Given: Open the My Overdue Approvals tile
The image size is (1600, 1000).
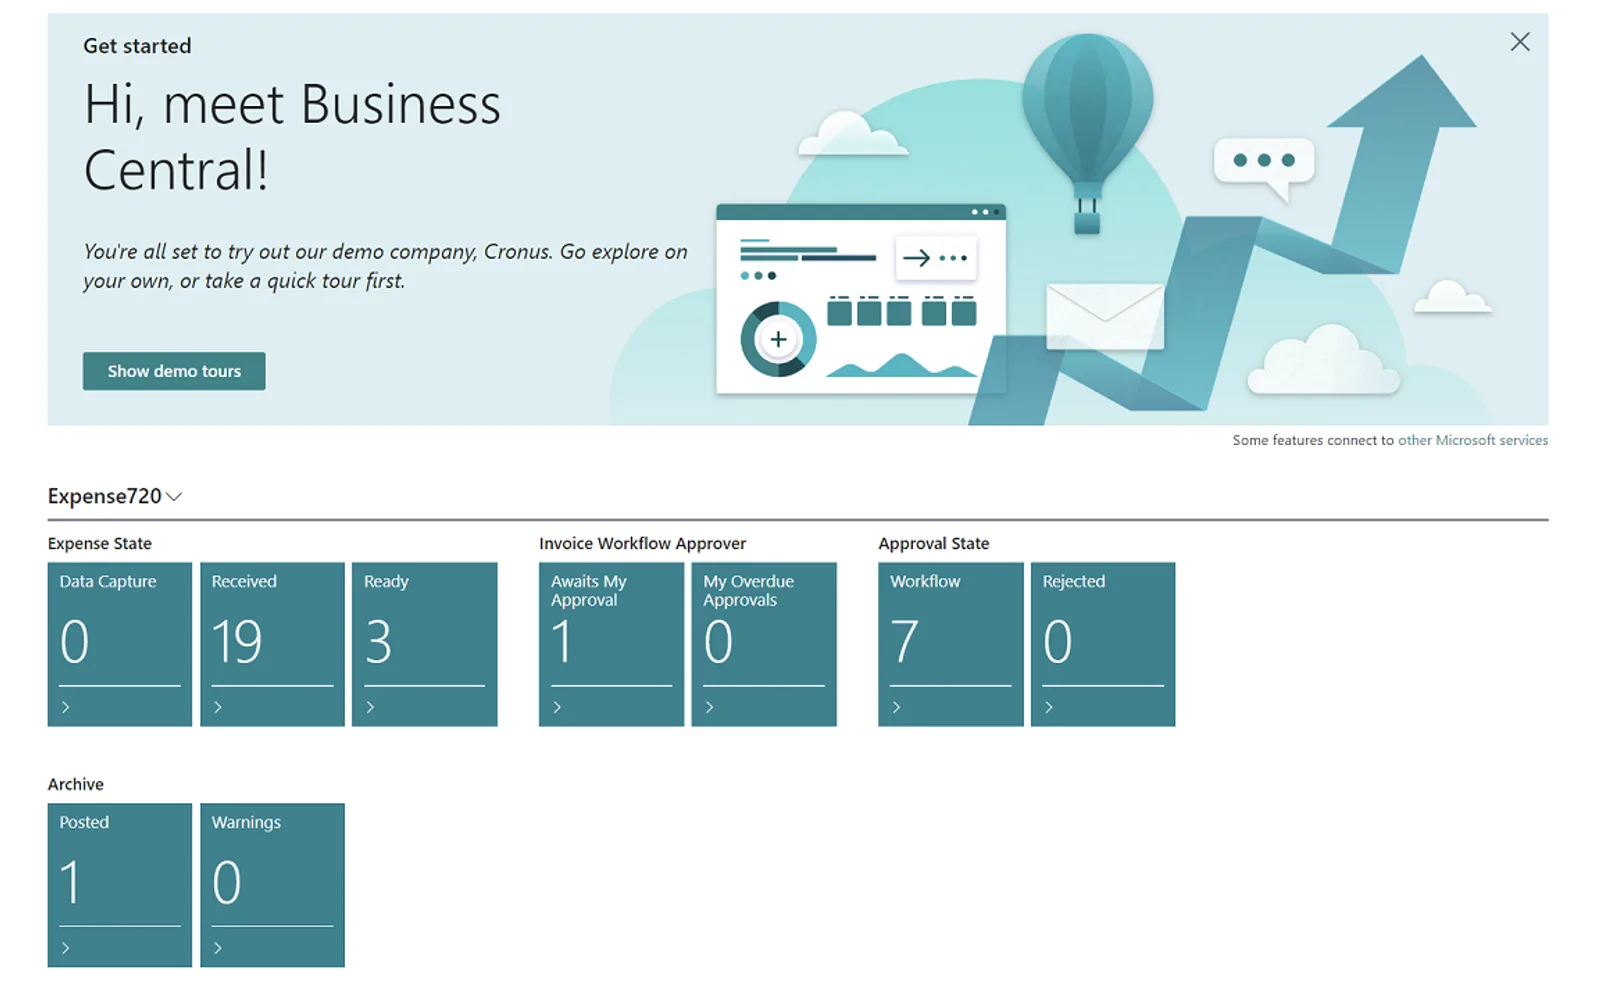Looking at the screenshot, I should pyautogui.click(x=764, y=644).
